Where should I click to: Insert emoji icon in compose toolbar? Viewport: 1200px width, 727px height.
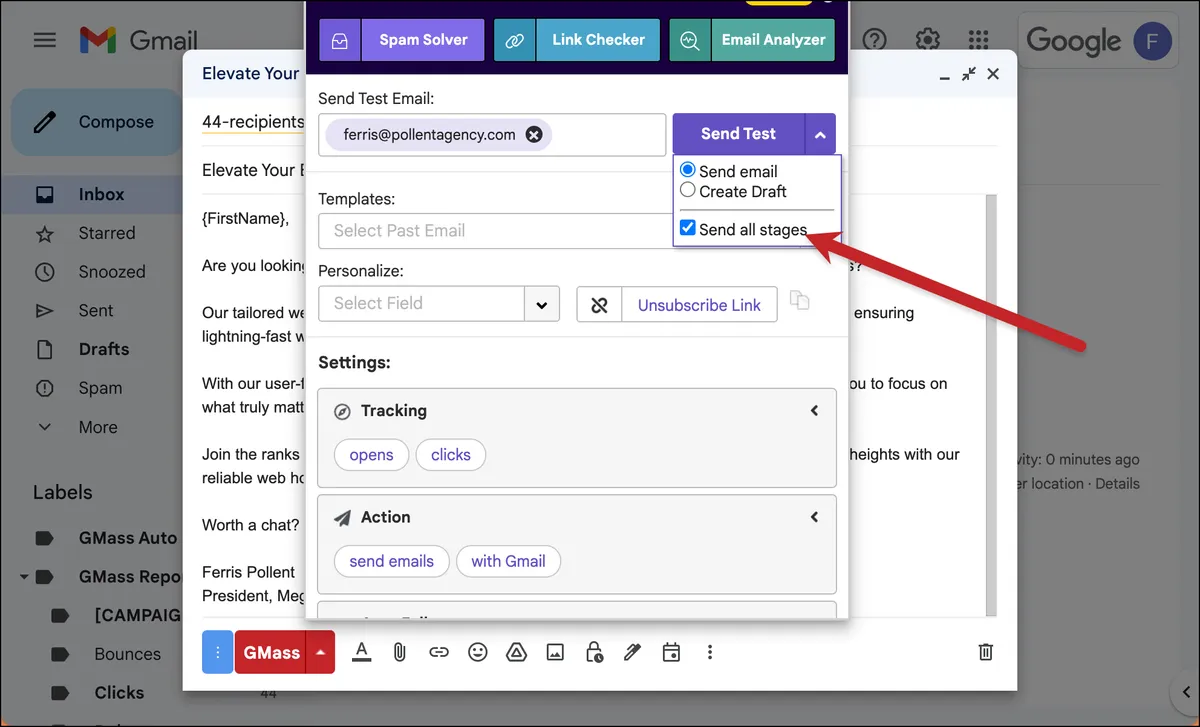click(478, 652)
